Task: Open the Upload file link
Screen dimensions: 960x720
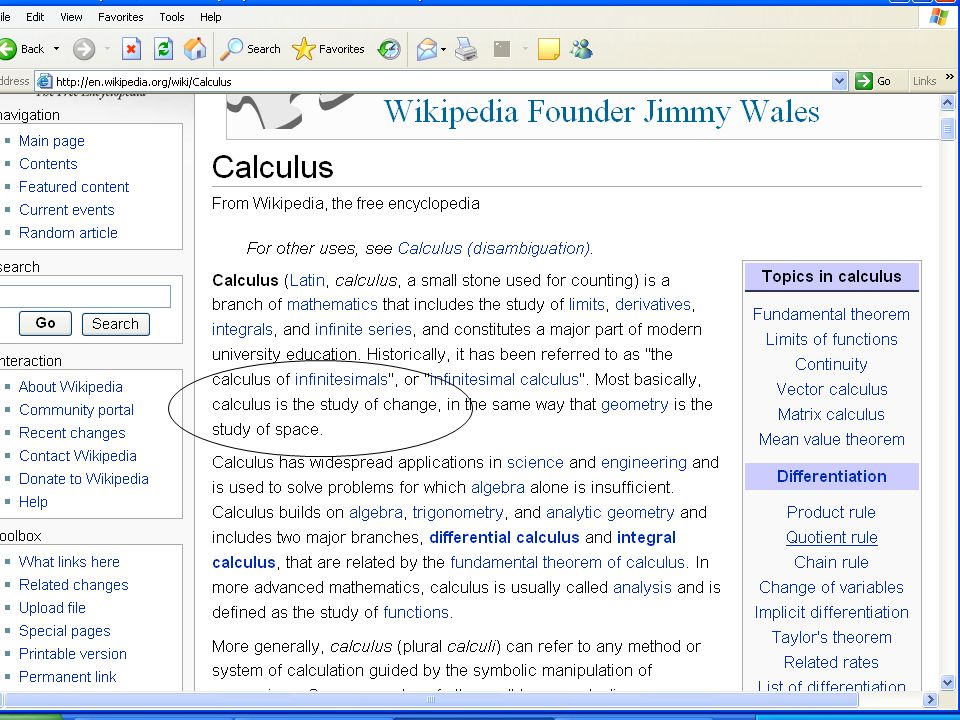Action: (x=52, y=608)
